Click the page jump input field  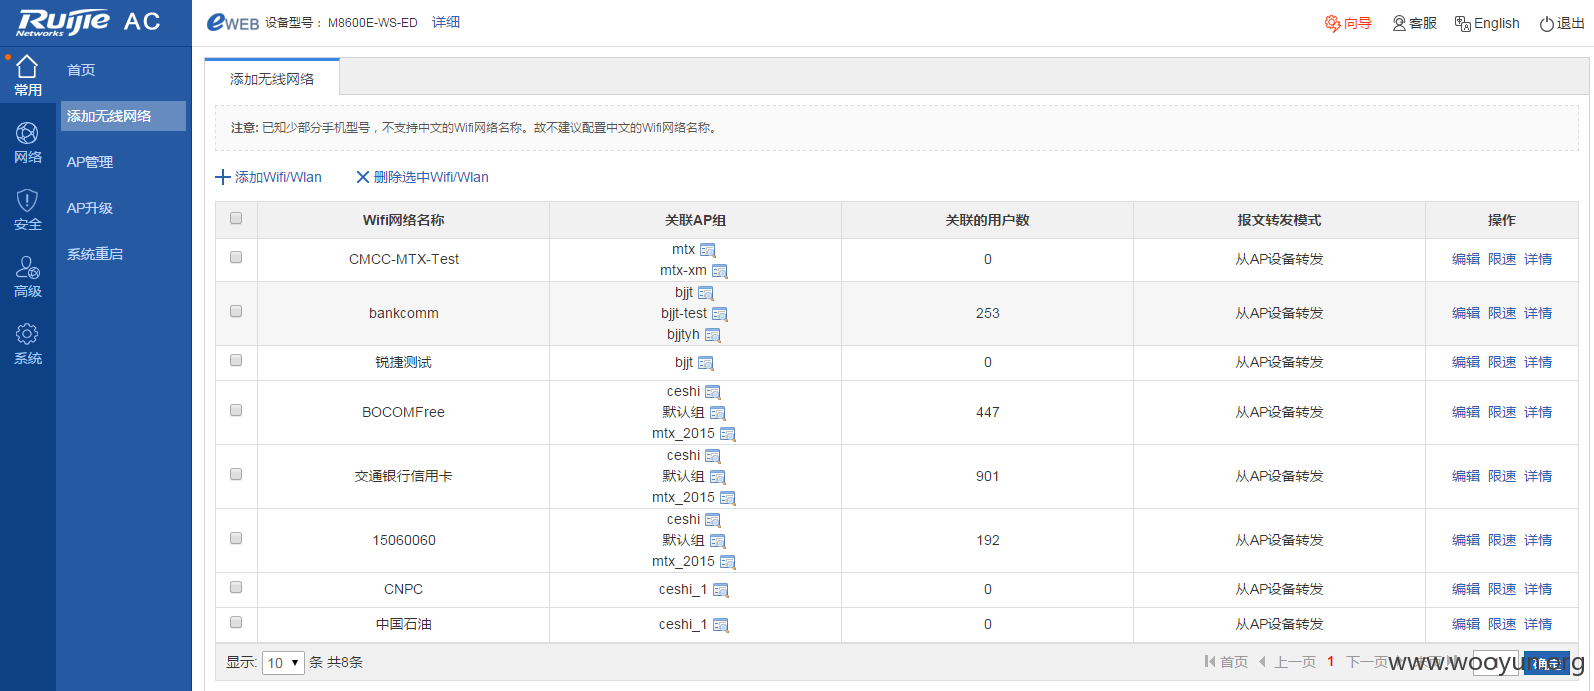[x=1495, y=663]
